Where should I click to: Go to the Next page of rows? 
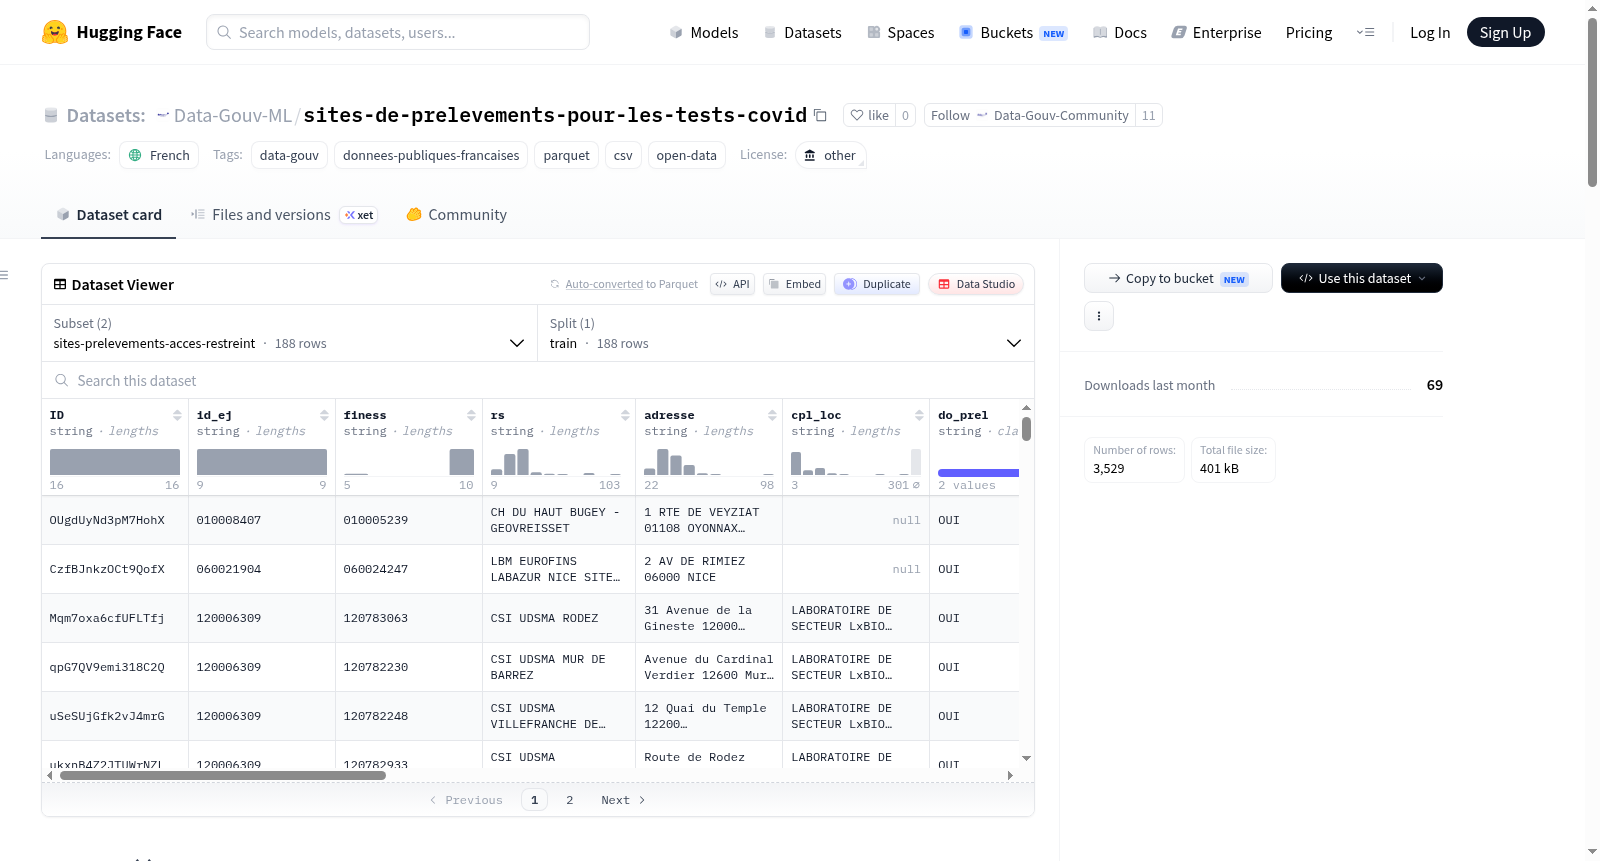pos(623,800)
